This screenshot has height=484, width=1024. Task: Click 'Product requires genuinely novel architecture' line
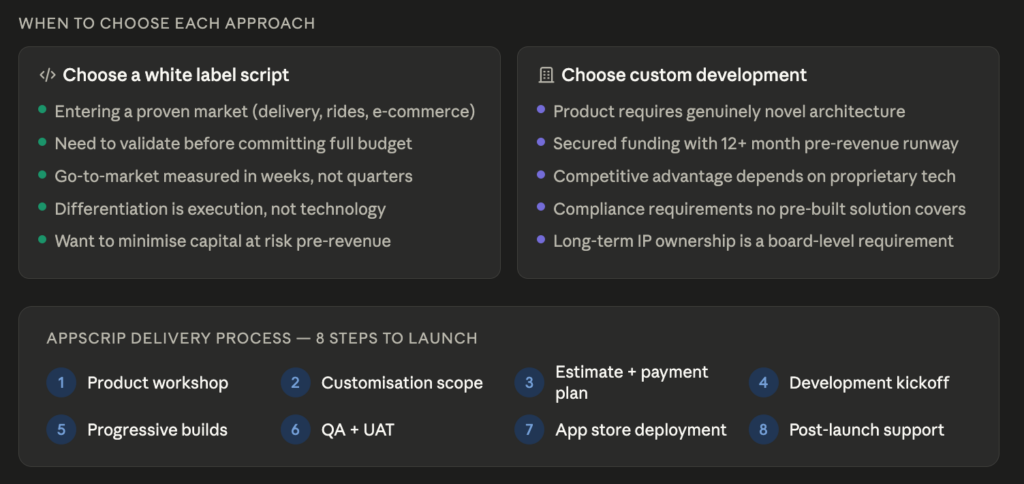729,112
